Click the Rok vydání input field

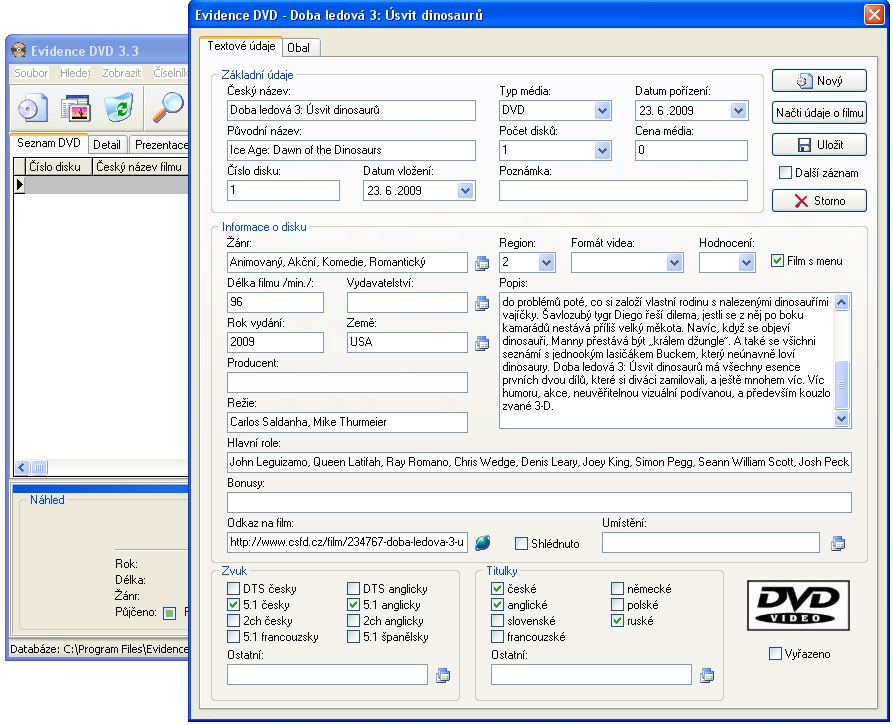(275, 342)
